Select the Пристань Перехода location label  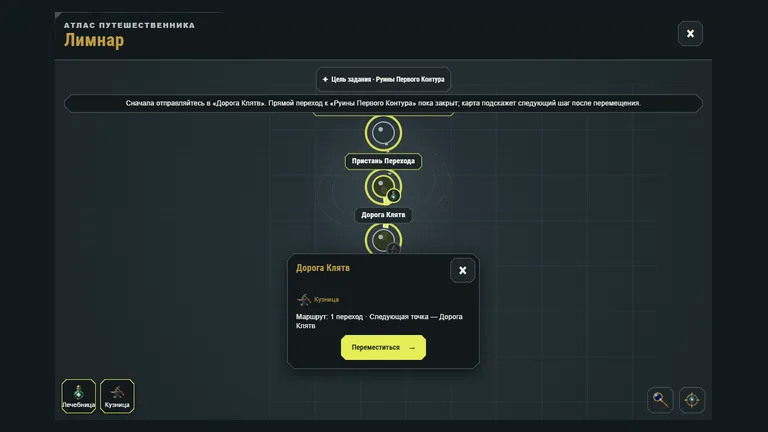[383, 161]
